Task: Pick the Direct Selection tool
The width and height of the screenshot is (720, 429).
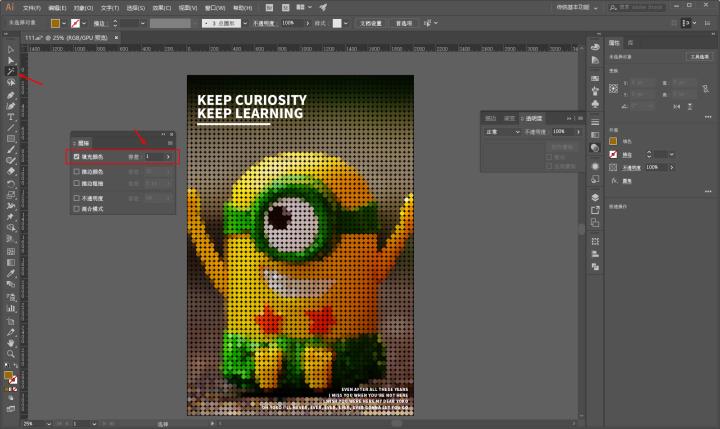Action: pos(10,61)
